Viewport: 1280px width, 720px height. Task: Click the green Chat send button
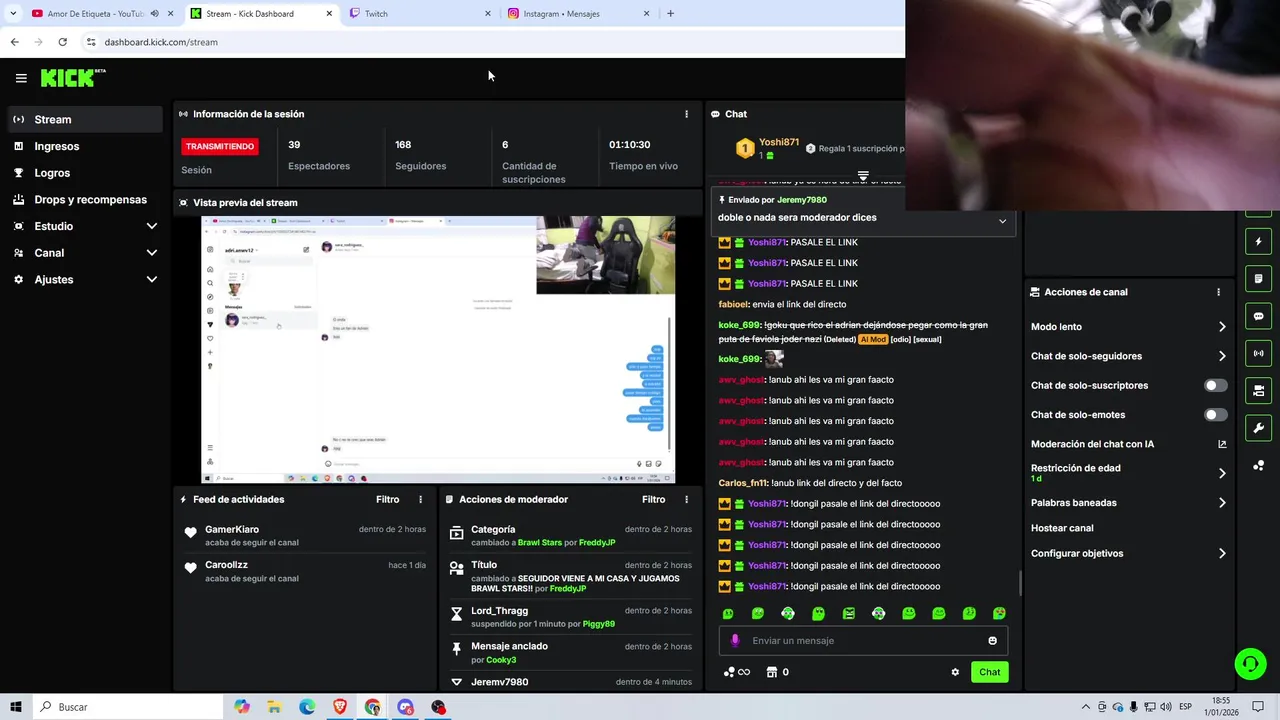pyautogui.click(x=989, y=672)
